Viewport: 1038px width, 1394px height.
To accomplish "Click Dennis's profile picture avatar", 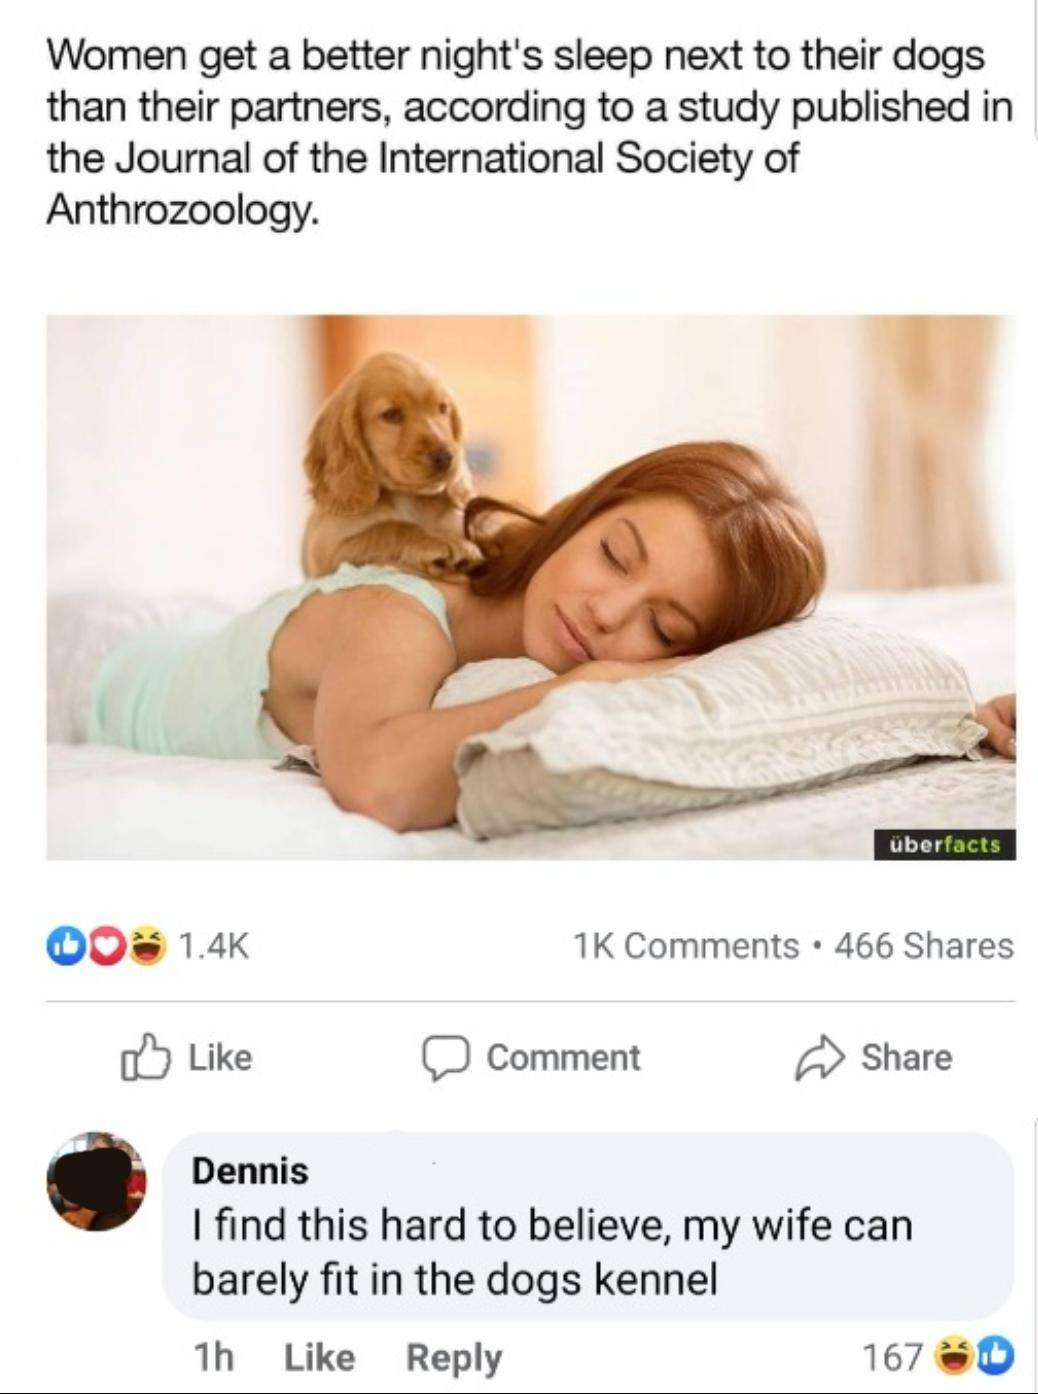I will click(x=97, y=1181).
